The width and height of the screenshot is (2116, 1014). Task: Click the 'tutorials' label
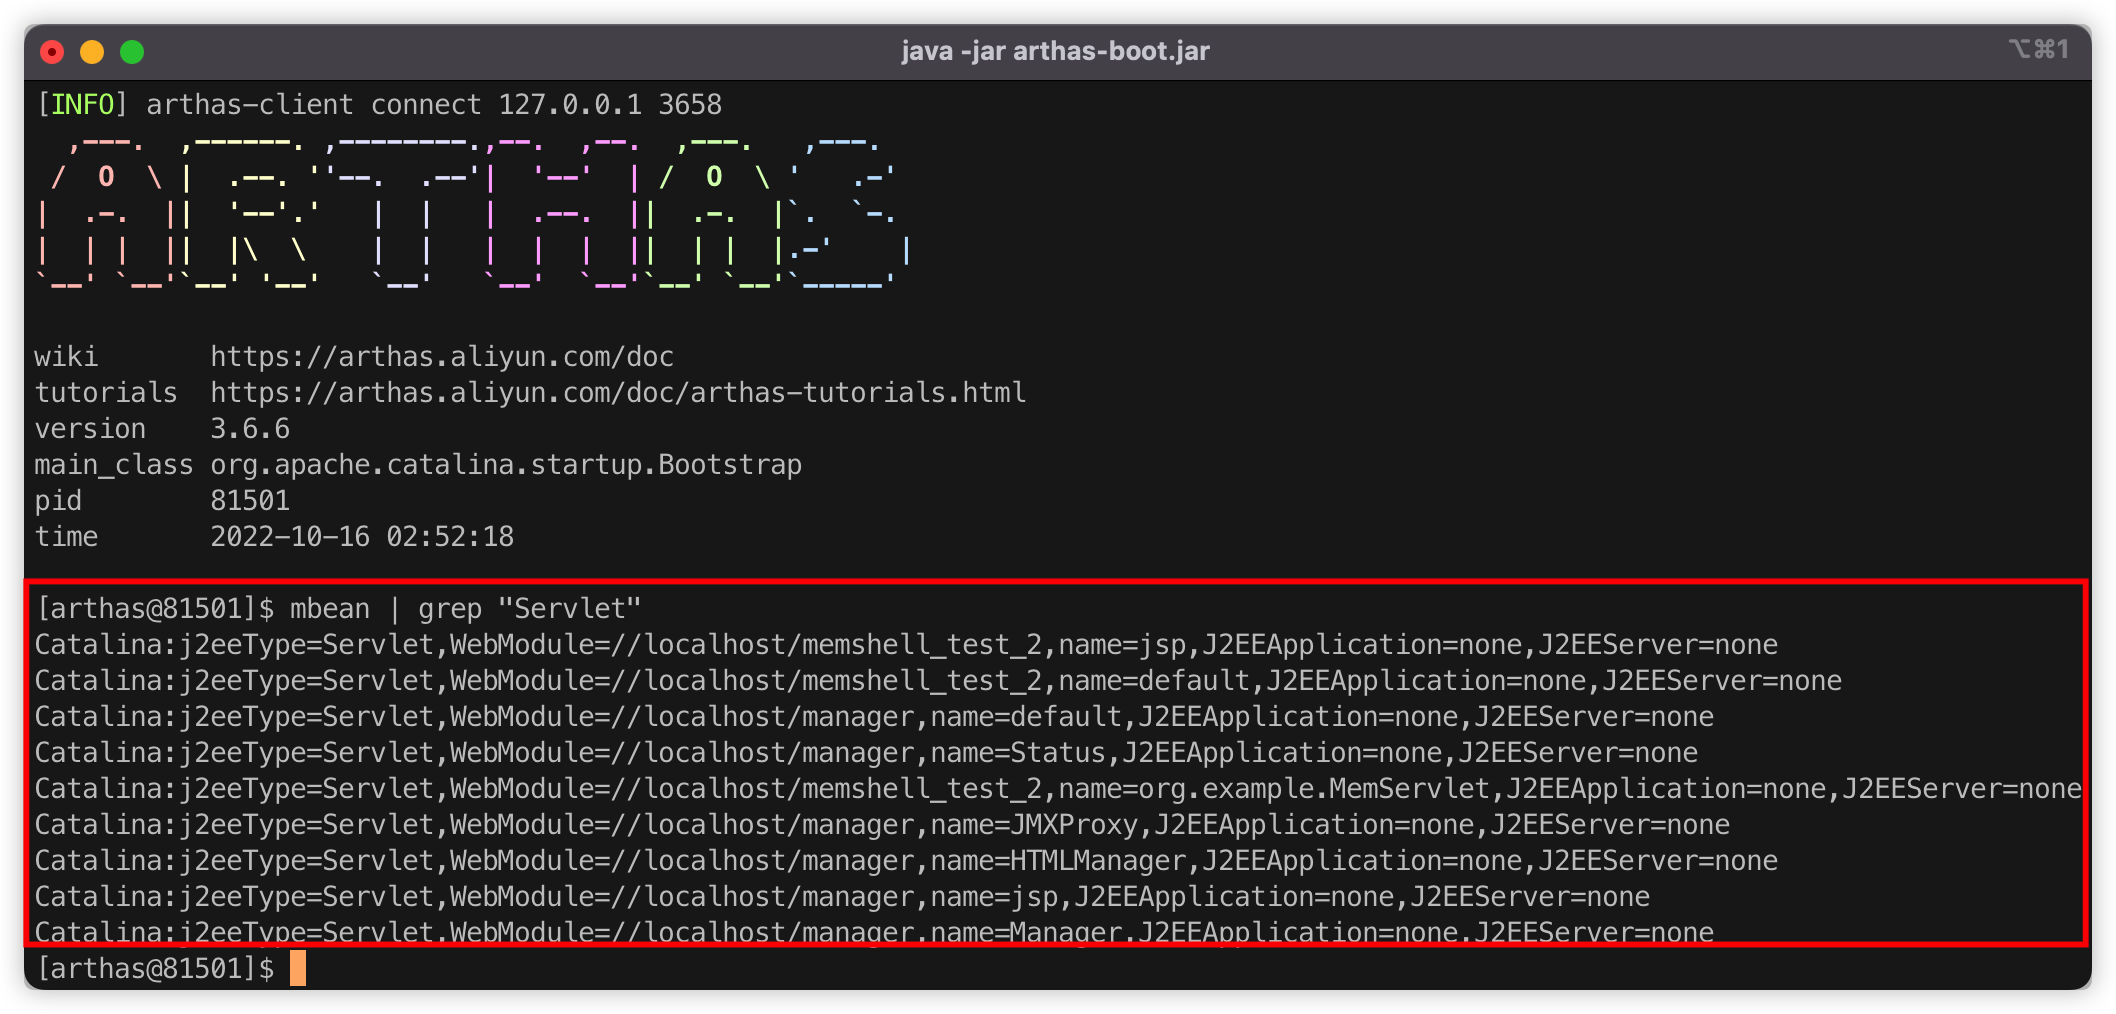106,393
